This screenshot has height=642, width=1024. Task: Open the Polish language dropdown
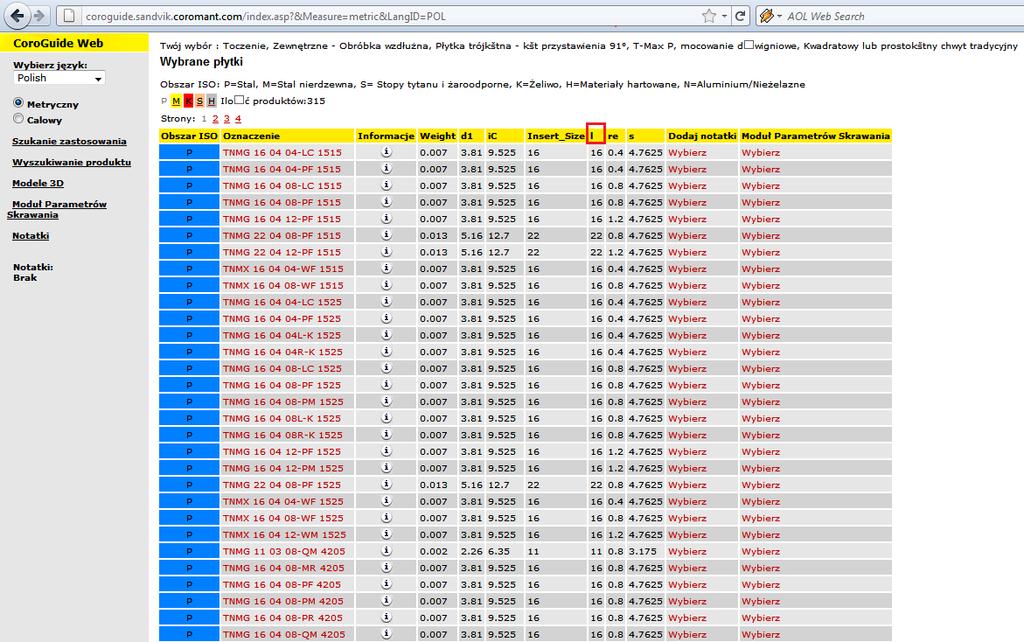click(x=59, y=78)
